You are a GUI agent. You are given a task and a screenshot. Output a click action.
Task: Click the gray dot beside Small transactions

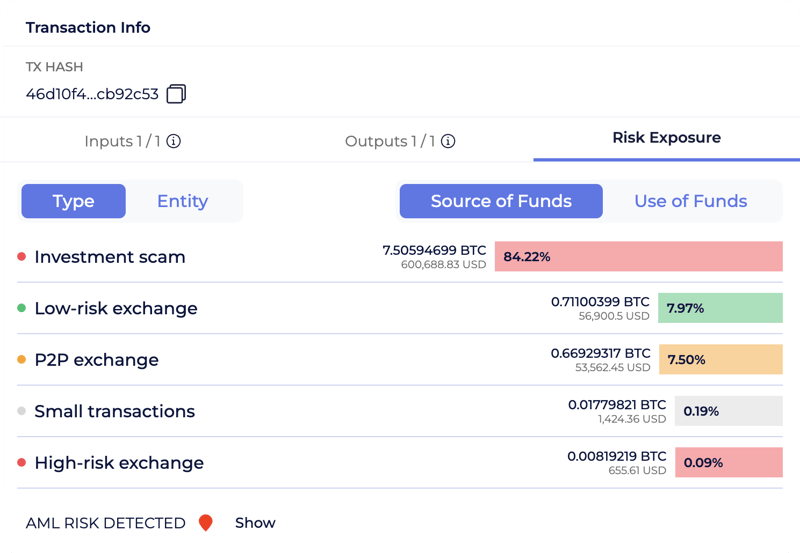pos(21,411)
